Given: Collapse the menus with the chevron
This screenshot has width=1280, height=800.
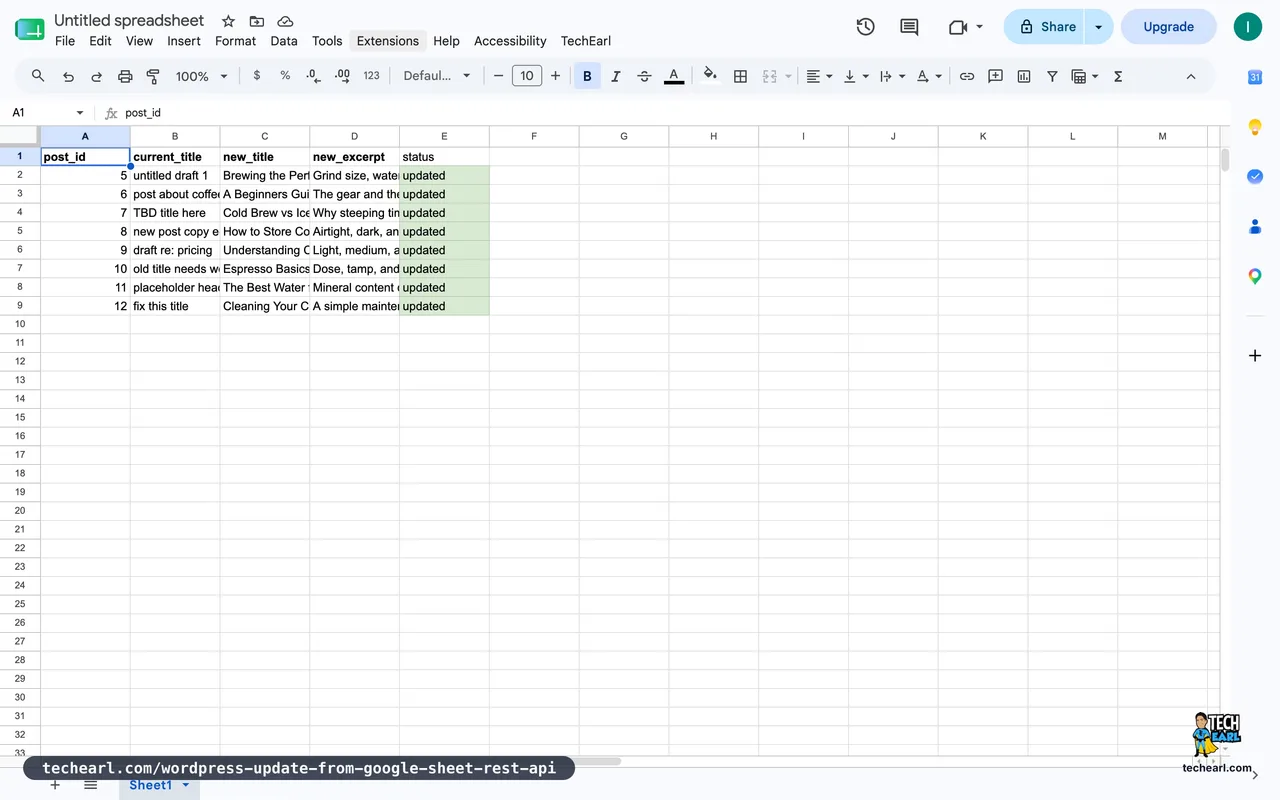Looking at the screenshot, I should [x=1191, y=76].
